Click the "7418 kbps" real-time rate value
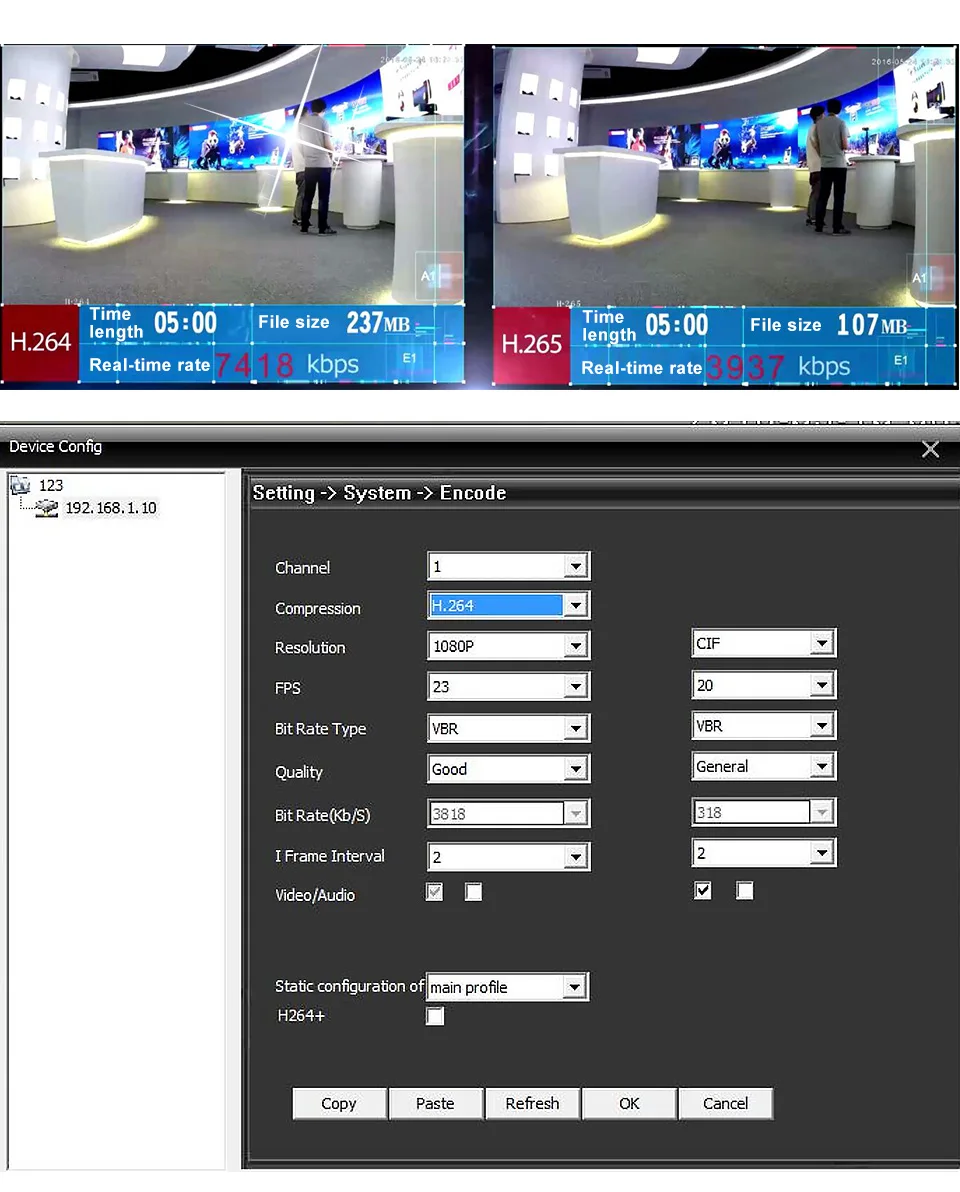This screenshot has width=960, height=1192. [287, 366]
